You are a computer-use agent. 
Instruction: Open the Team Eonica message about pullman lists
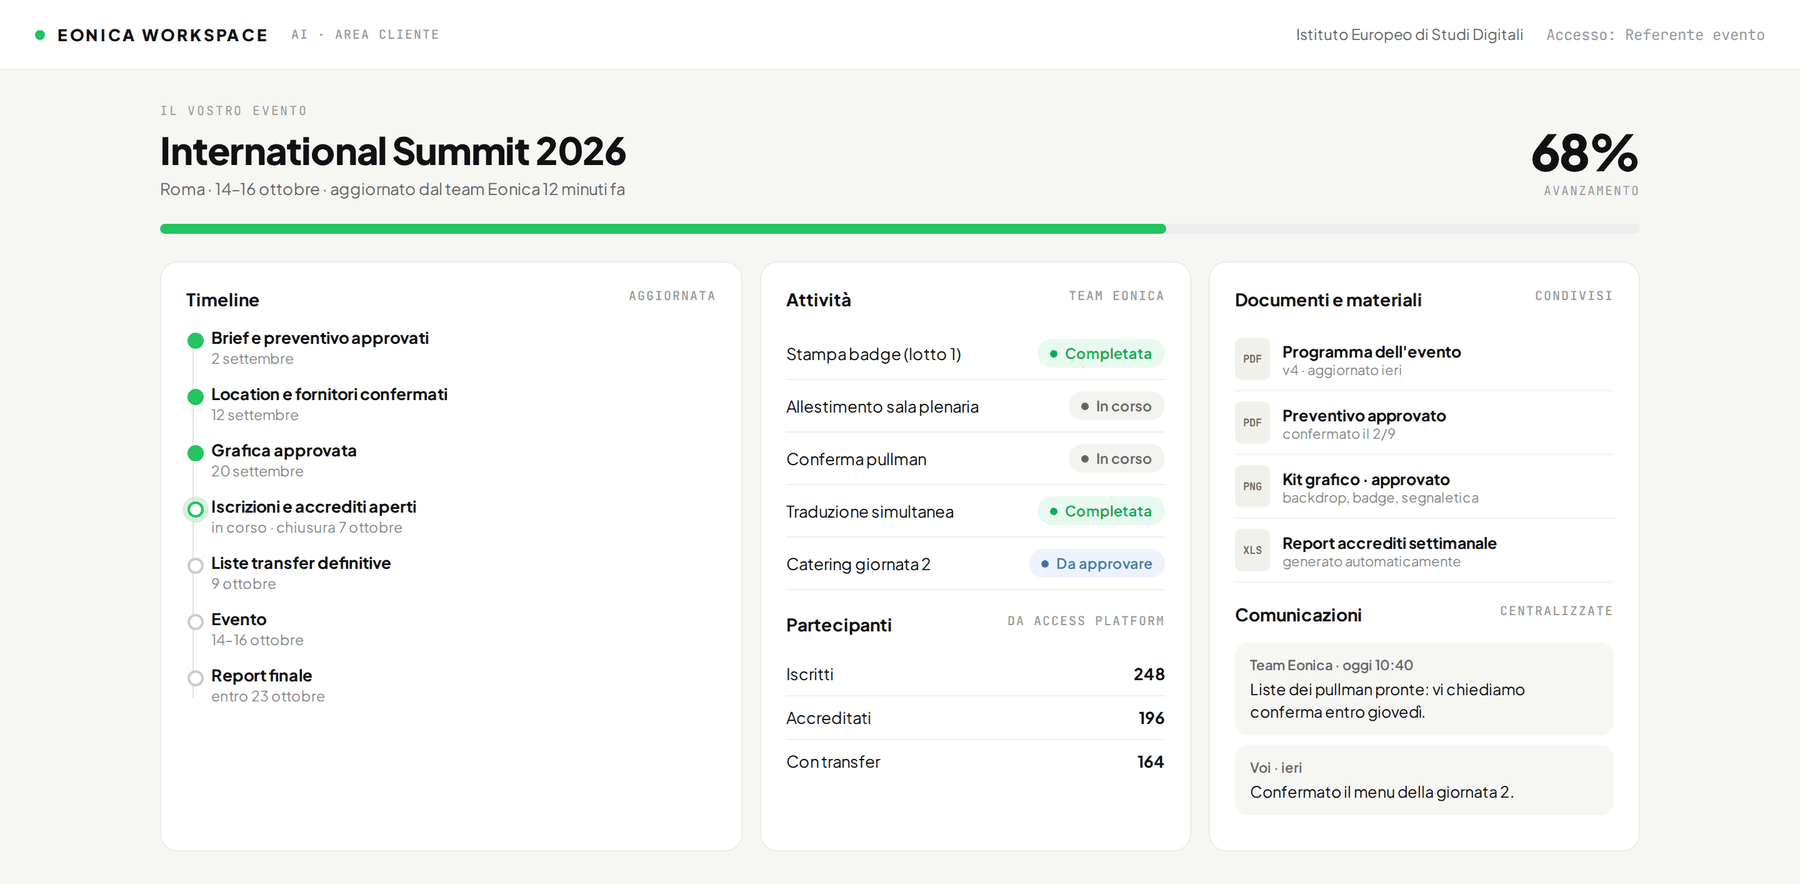tap(1424, 689)
